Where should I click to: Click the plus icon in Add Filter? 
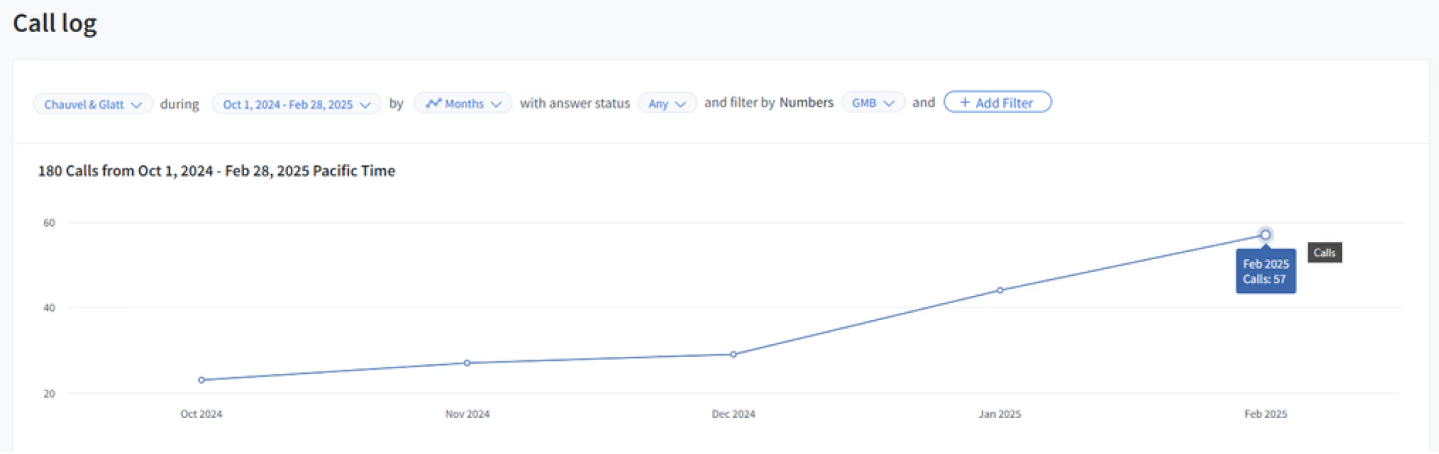click(964, 103)
